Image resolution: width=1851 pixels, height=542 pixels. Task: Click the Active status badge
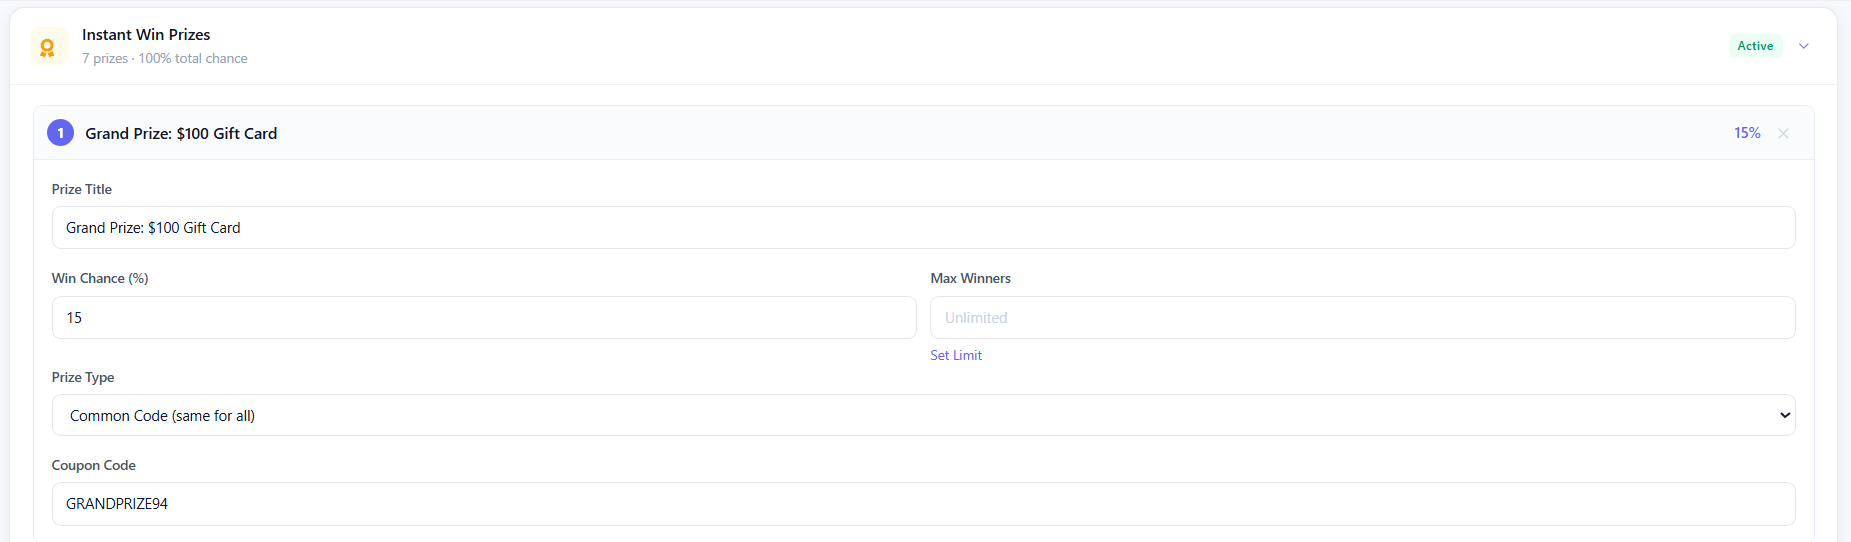tap(1755, 46)
